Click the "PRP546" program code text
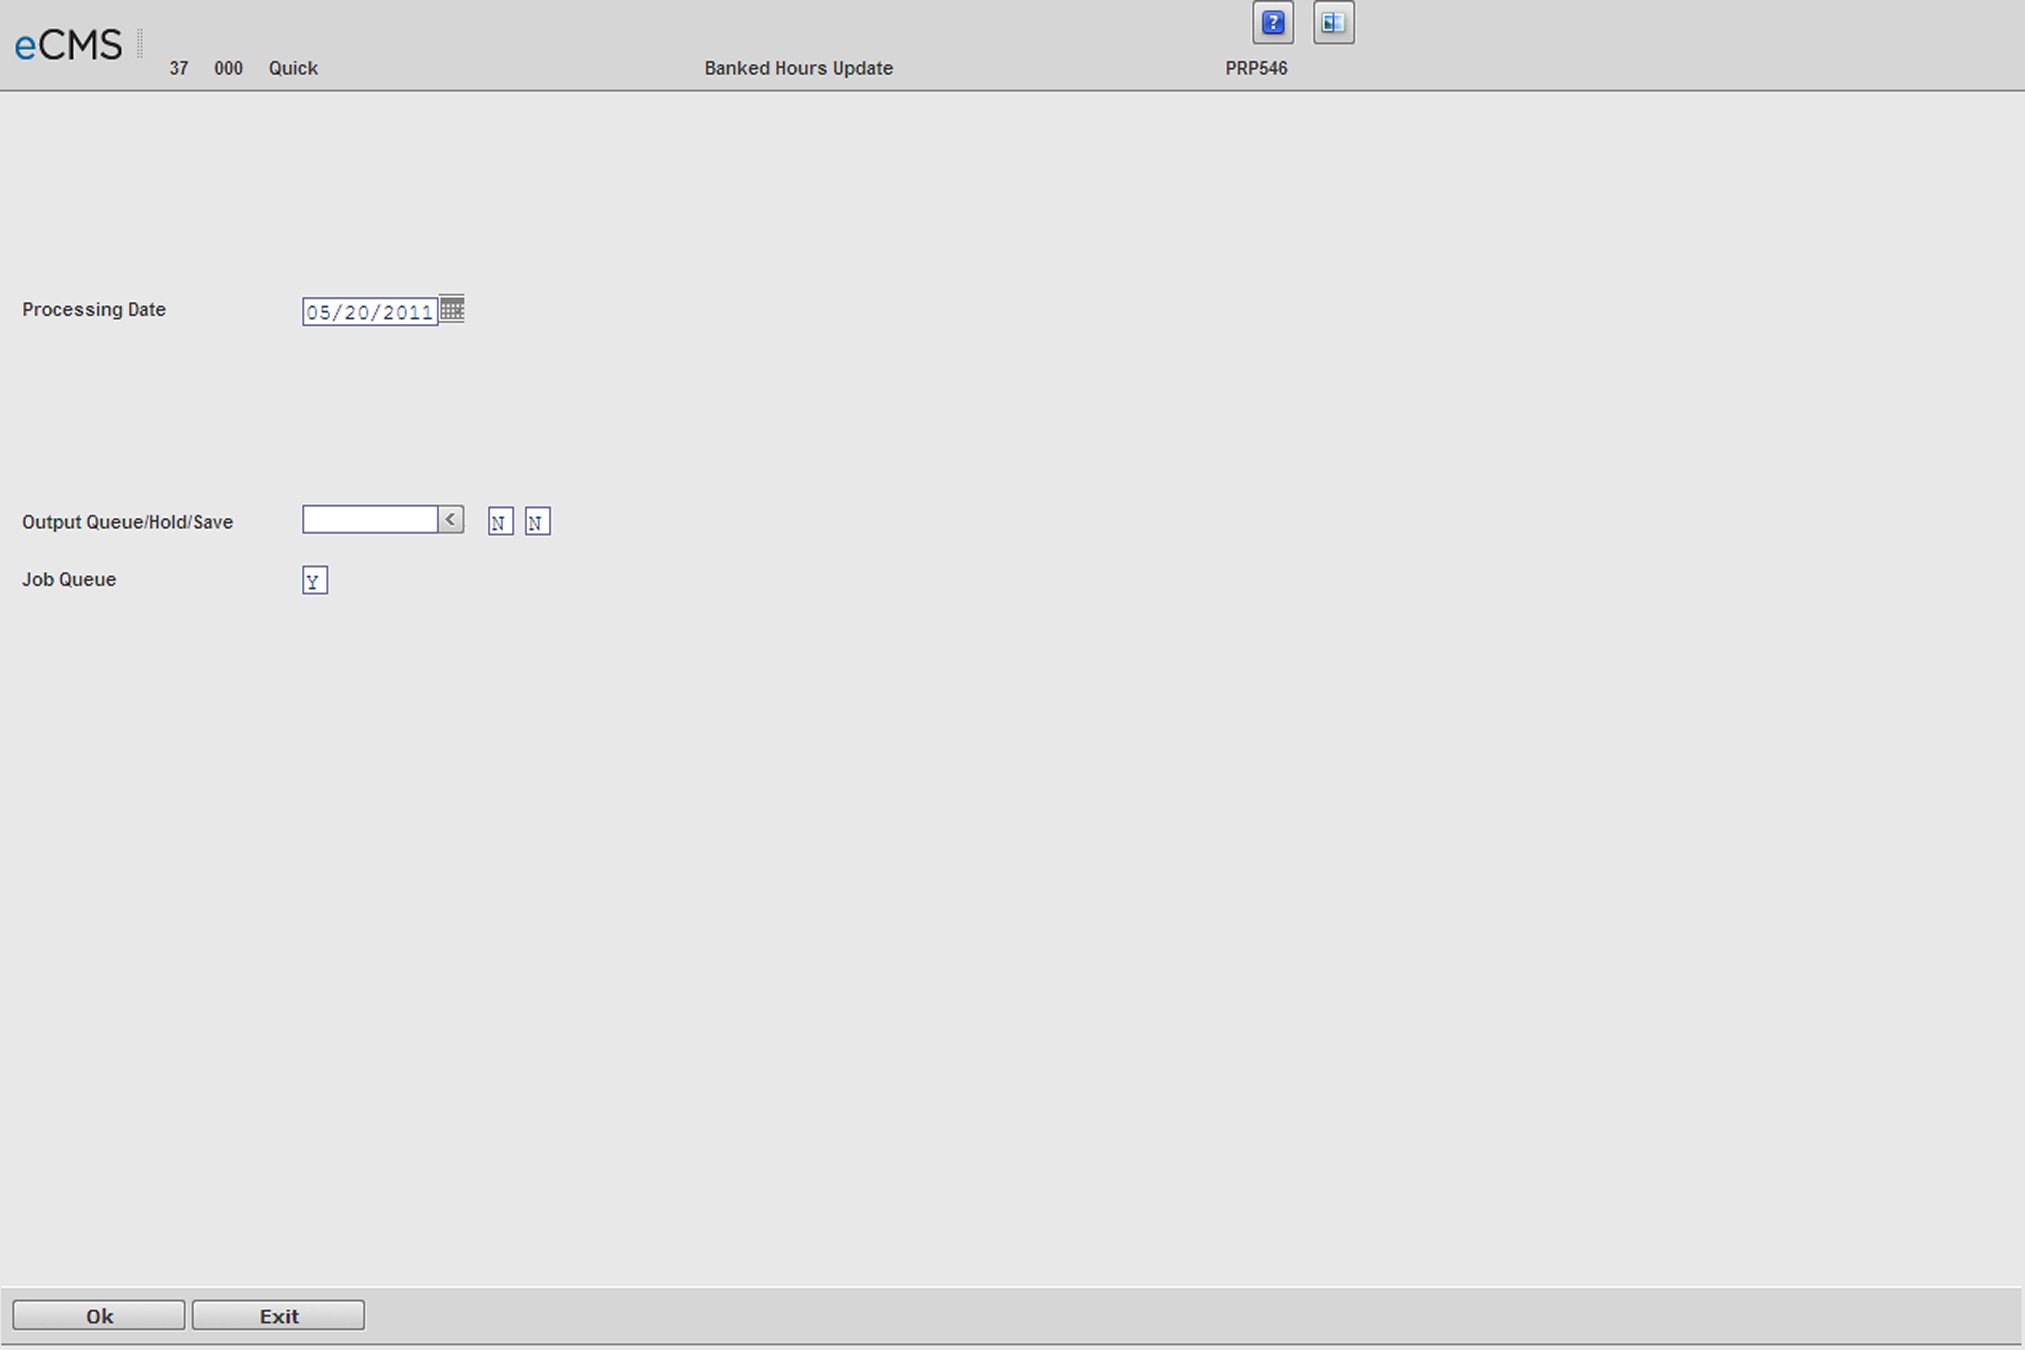Viewport: 2025px width, 1350px height. pyautogui.click(x=1256, y=68)
